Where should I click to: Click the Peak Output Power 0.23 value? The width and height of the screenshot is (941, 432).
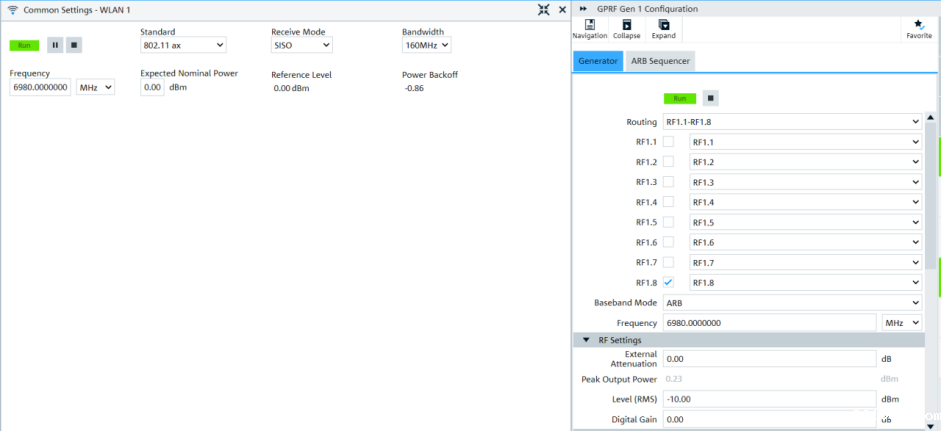[673, 379]
